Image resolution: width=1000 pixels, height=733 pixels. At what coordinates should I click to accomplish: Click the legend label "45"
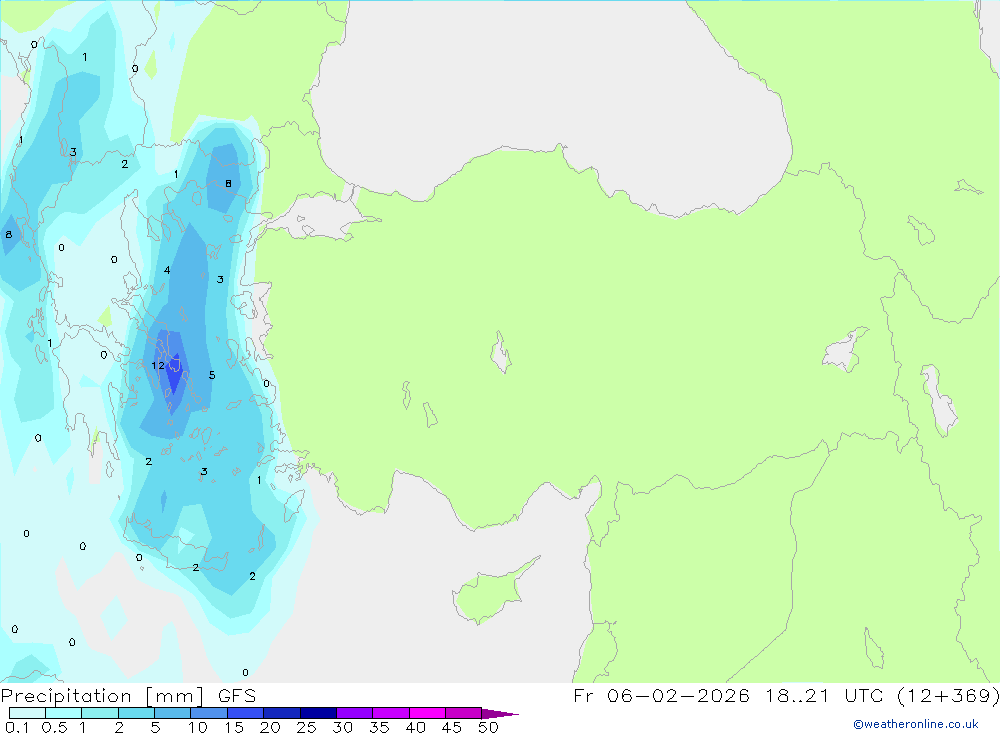click(x=452, y=727)
